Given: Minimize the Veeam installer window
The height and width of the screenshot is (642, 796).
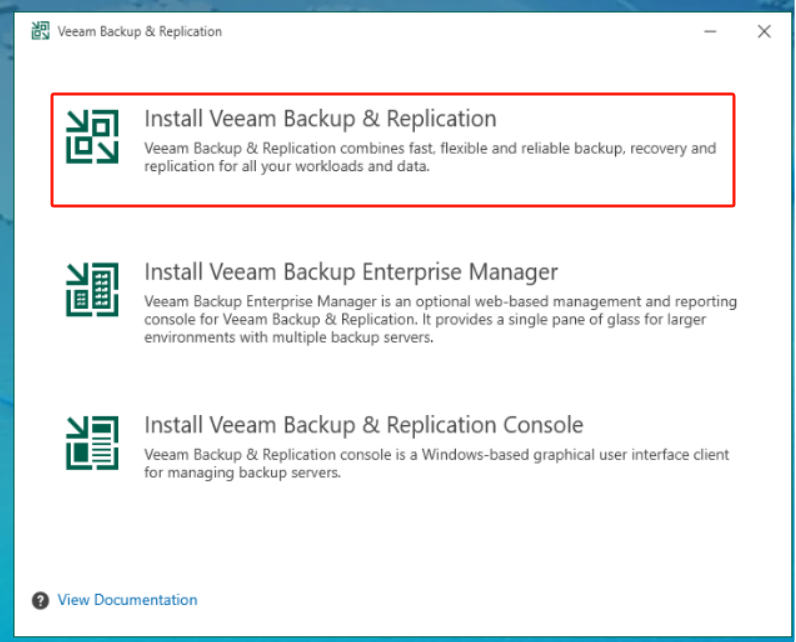Looking at the screenshot, I should 710,31.
